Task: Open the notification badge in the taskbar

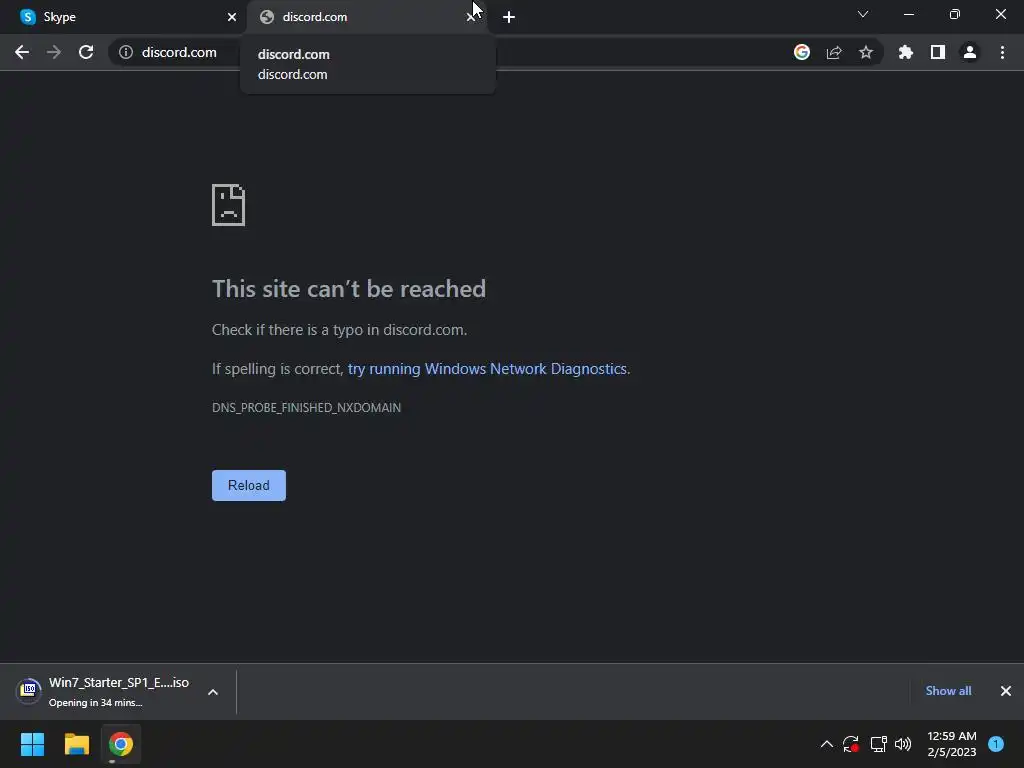Action: (x=996, y=744)
